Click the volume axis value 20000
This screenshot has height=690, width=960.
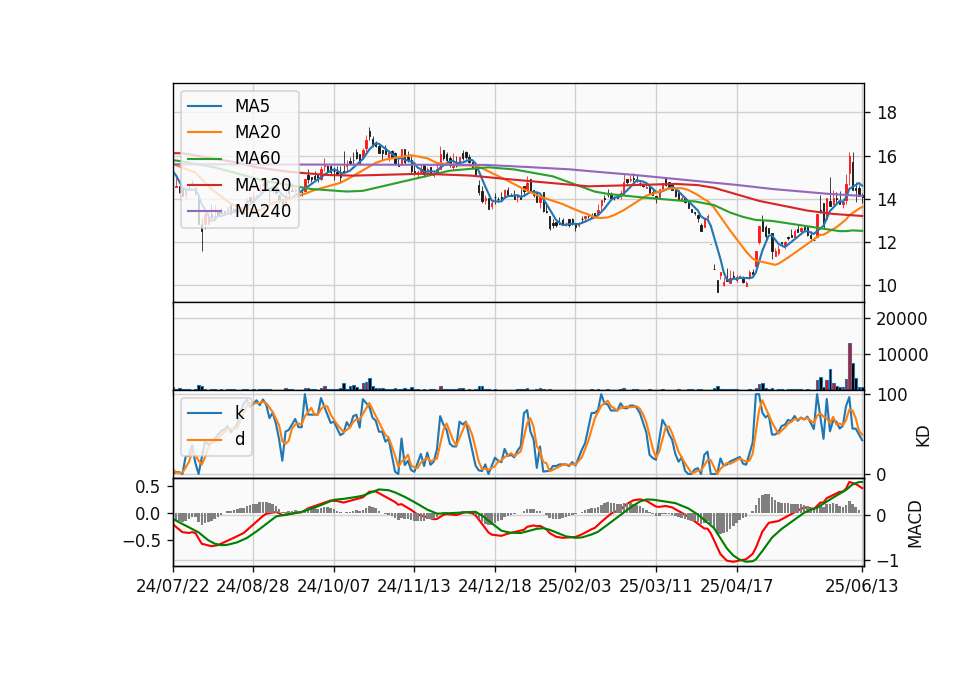click(902, 319)
